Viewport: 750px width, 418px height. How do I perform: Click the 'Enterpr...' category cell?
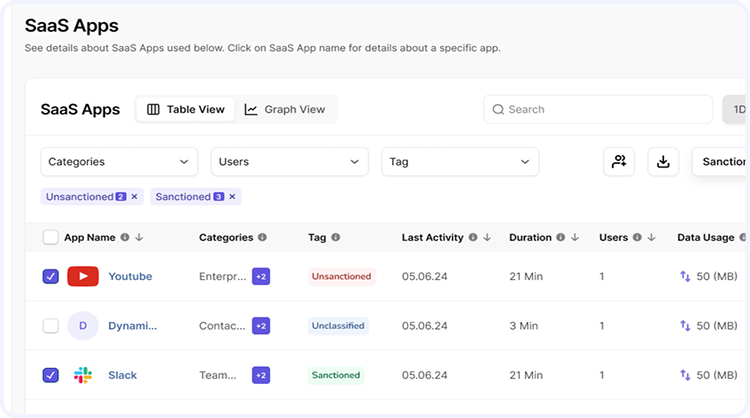[222, 276]
